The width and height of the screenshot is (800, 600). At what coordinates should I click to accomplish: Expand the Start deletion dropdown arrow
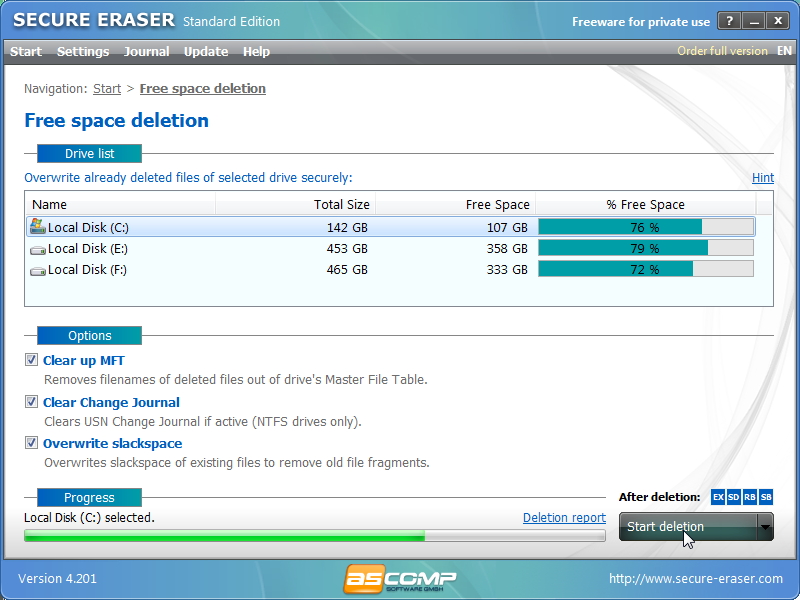click(765, 527)
